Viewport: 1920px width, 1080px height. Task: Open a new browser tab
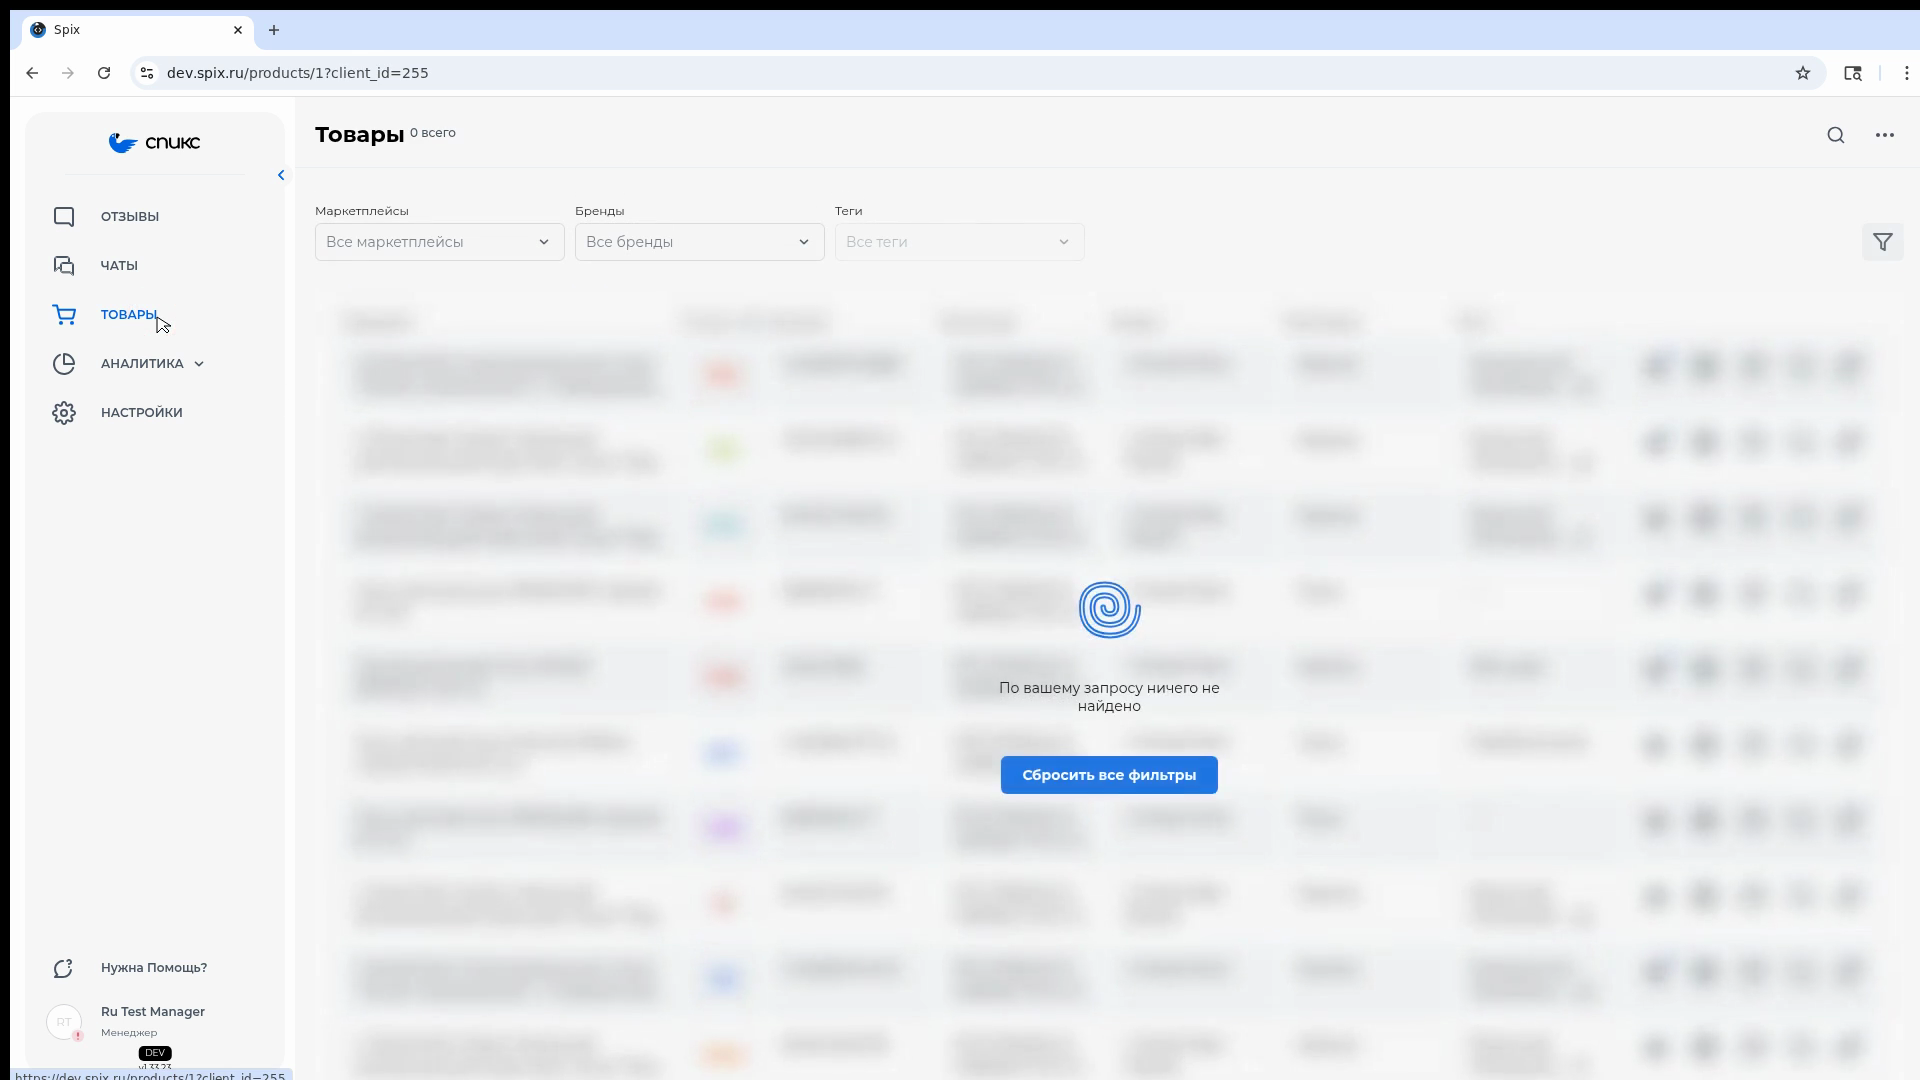pos(274,30)
